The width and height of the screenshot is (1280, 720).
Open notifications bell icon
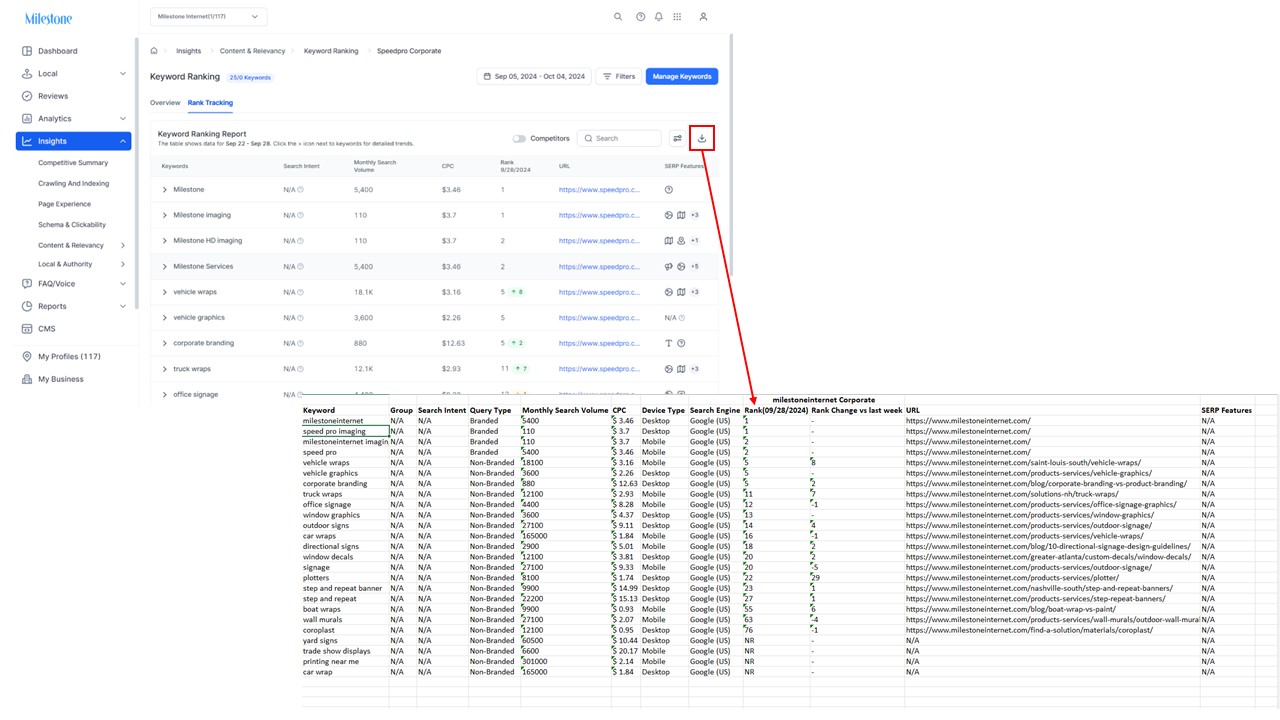[658, 17]
